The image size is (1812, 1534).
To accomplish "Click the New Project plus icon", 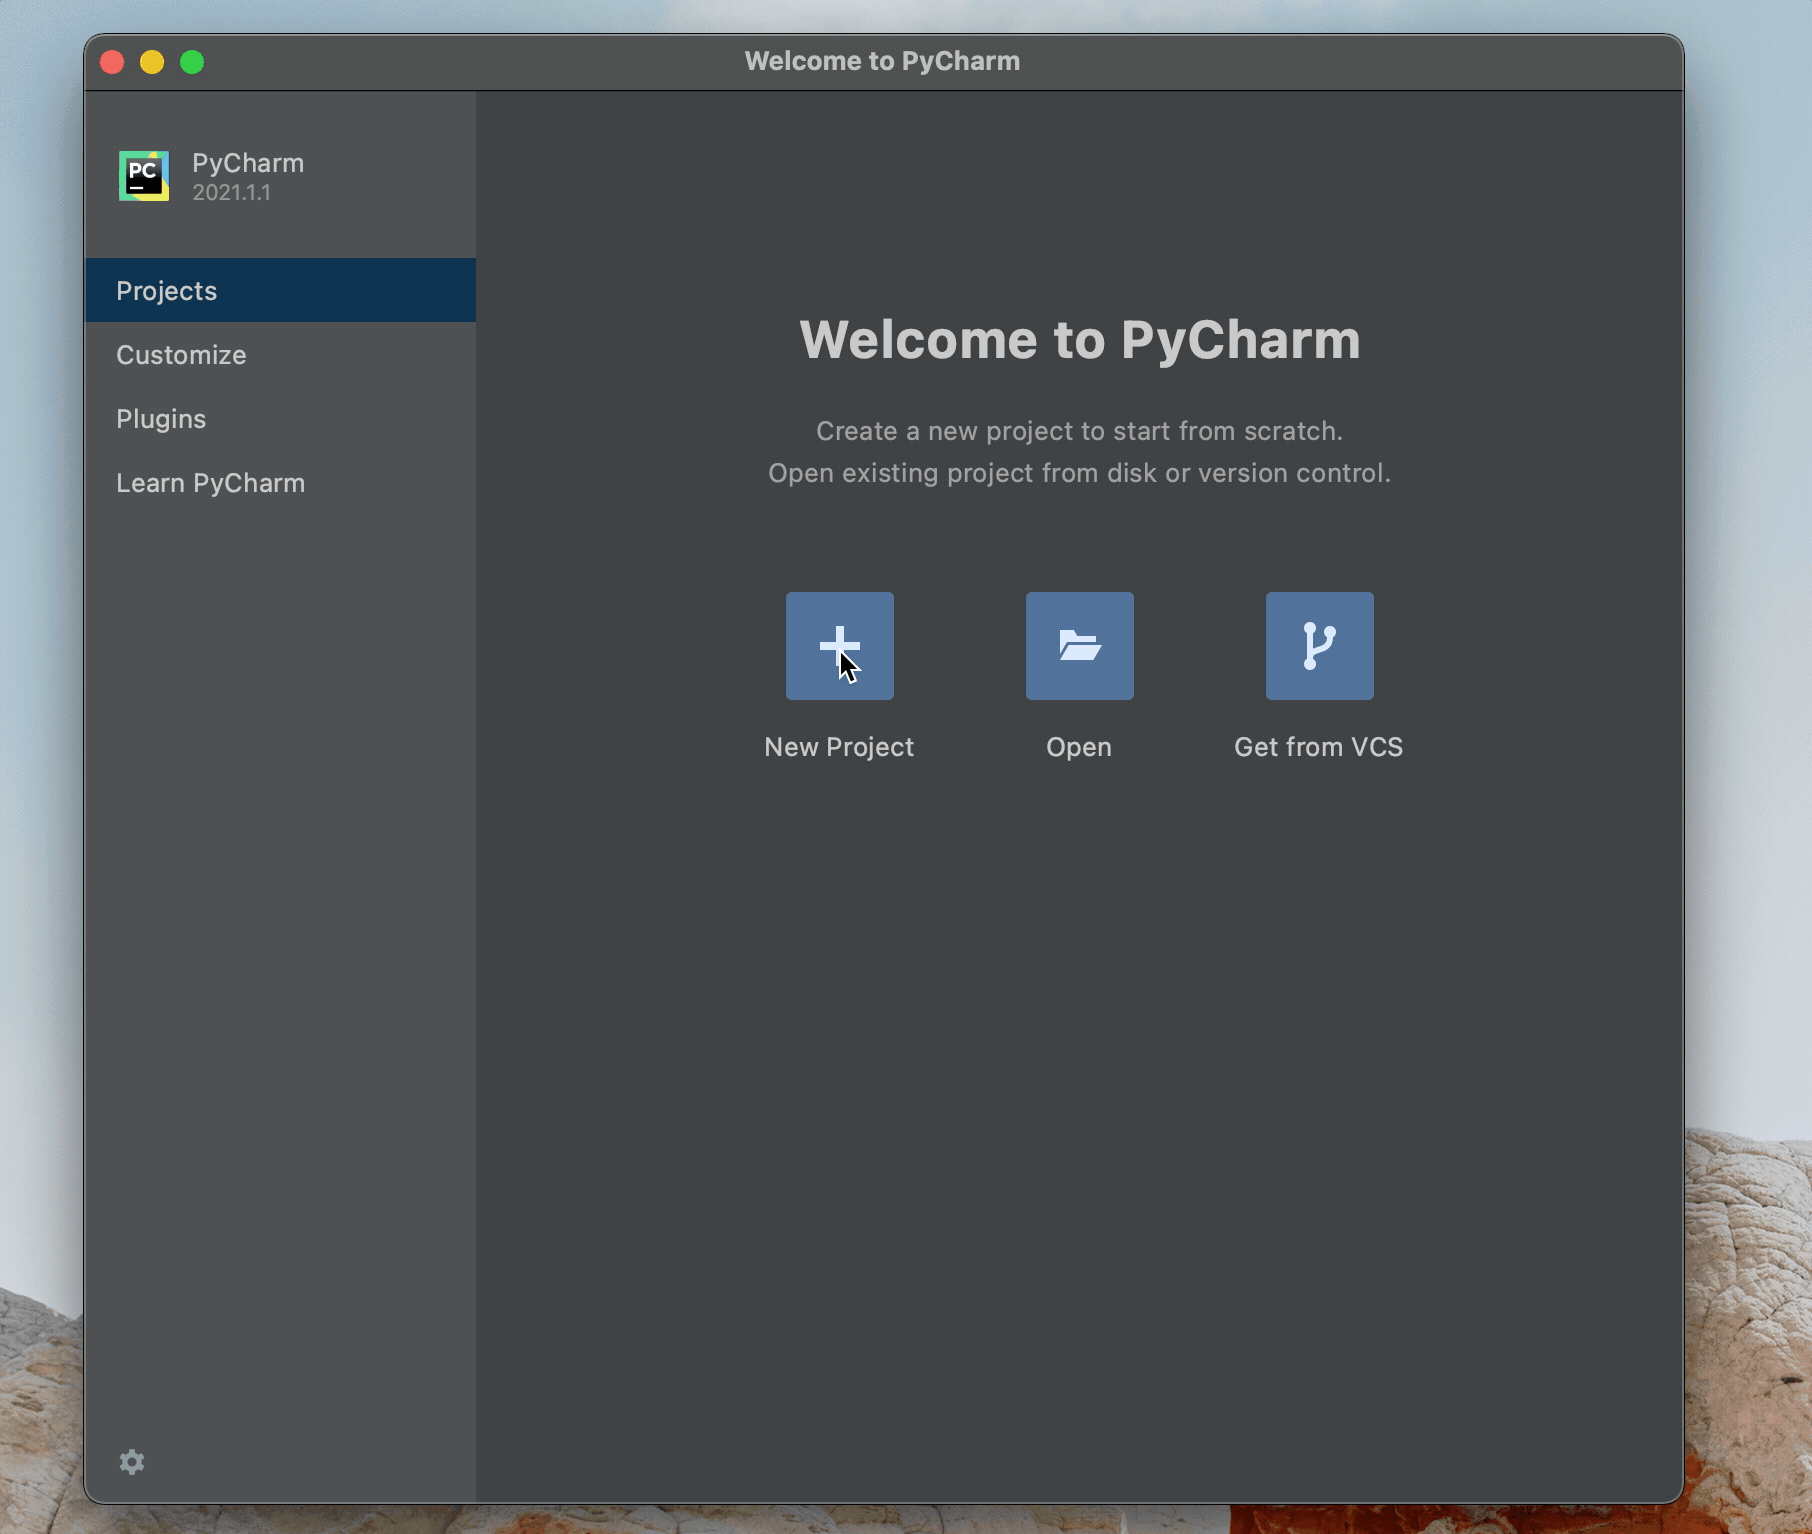I will 839,645.
